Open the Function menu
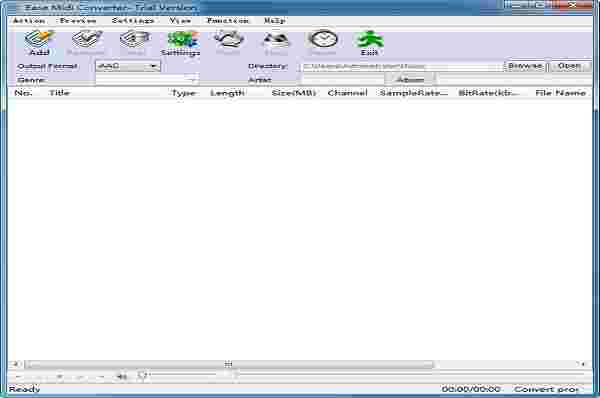The image size is (600, 398). [x=228, y=21]
